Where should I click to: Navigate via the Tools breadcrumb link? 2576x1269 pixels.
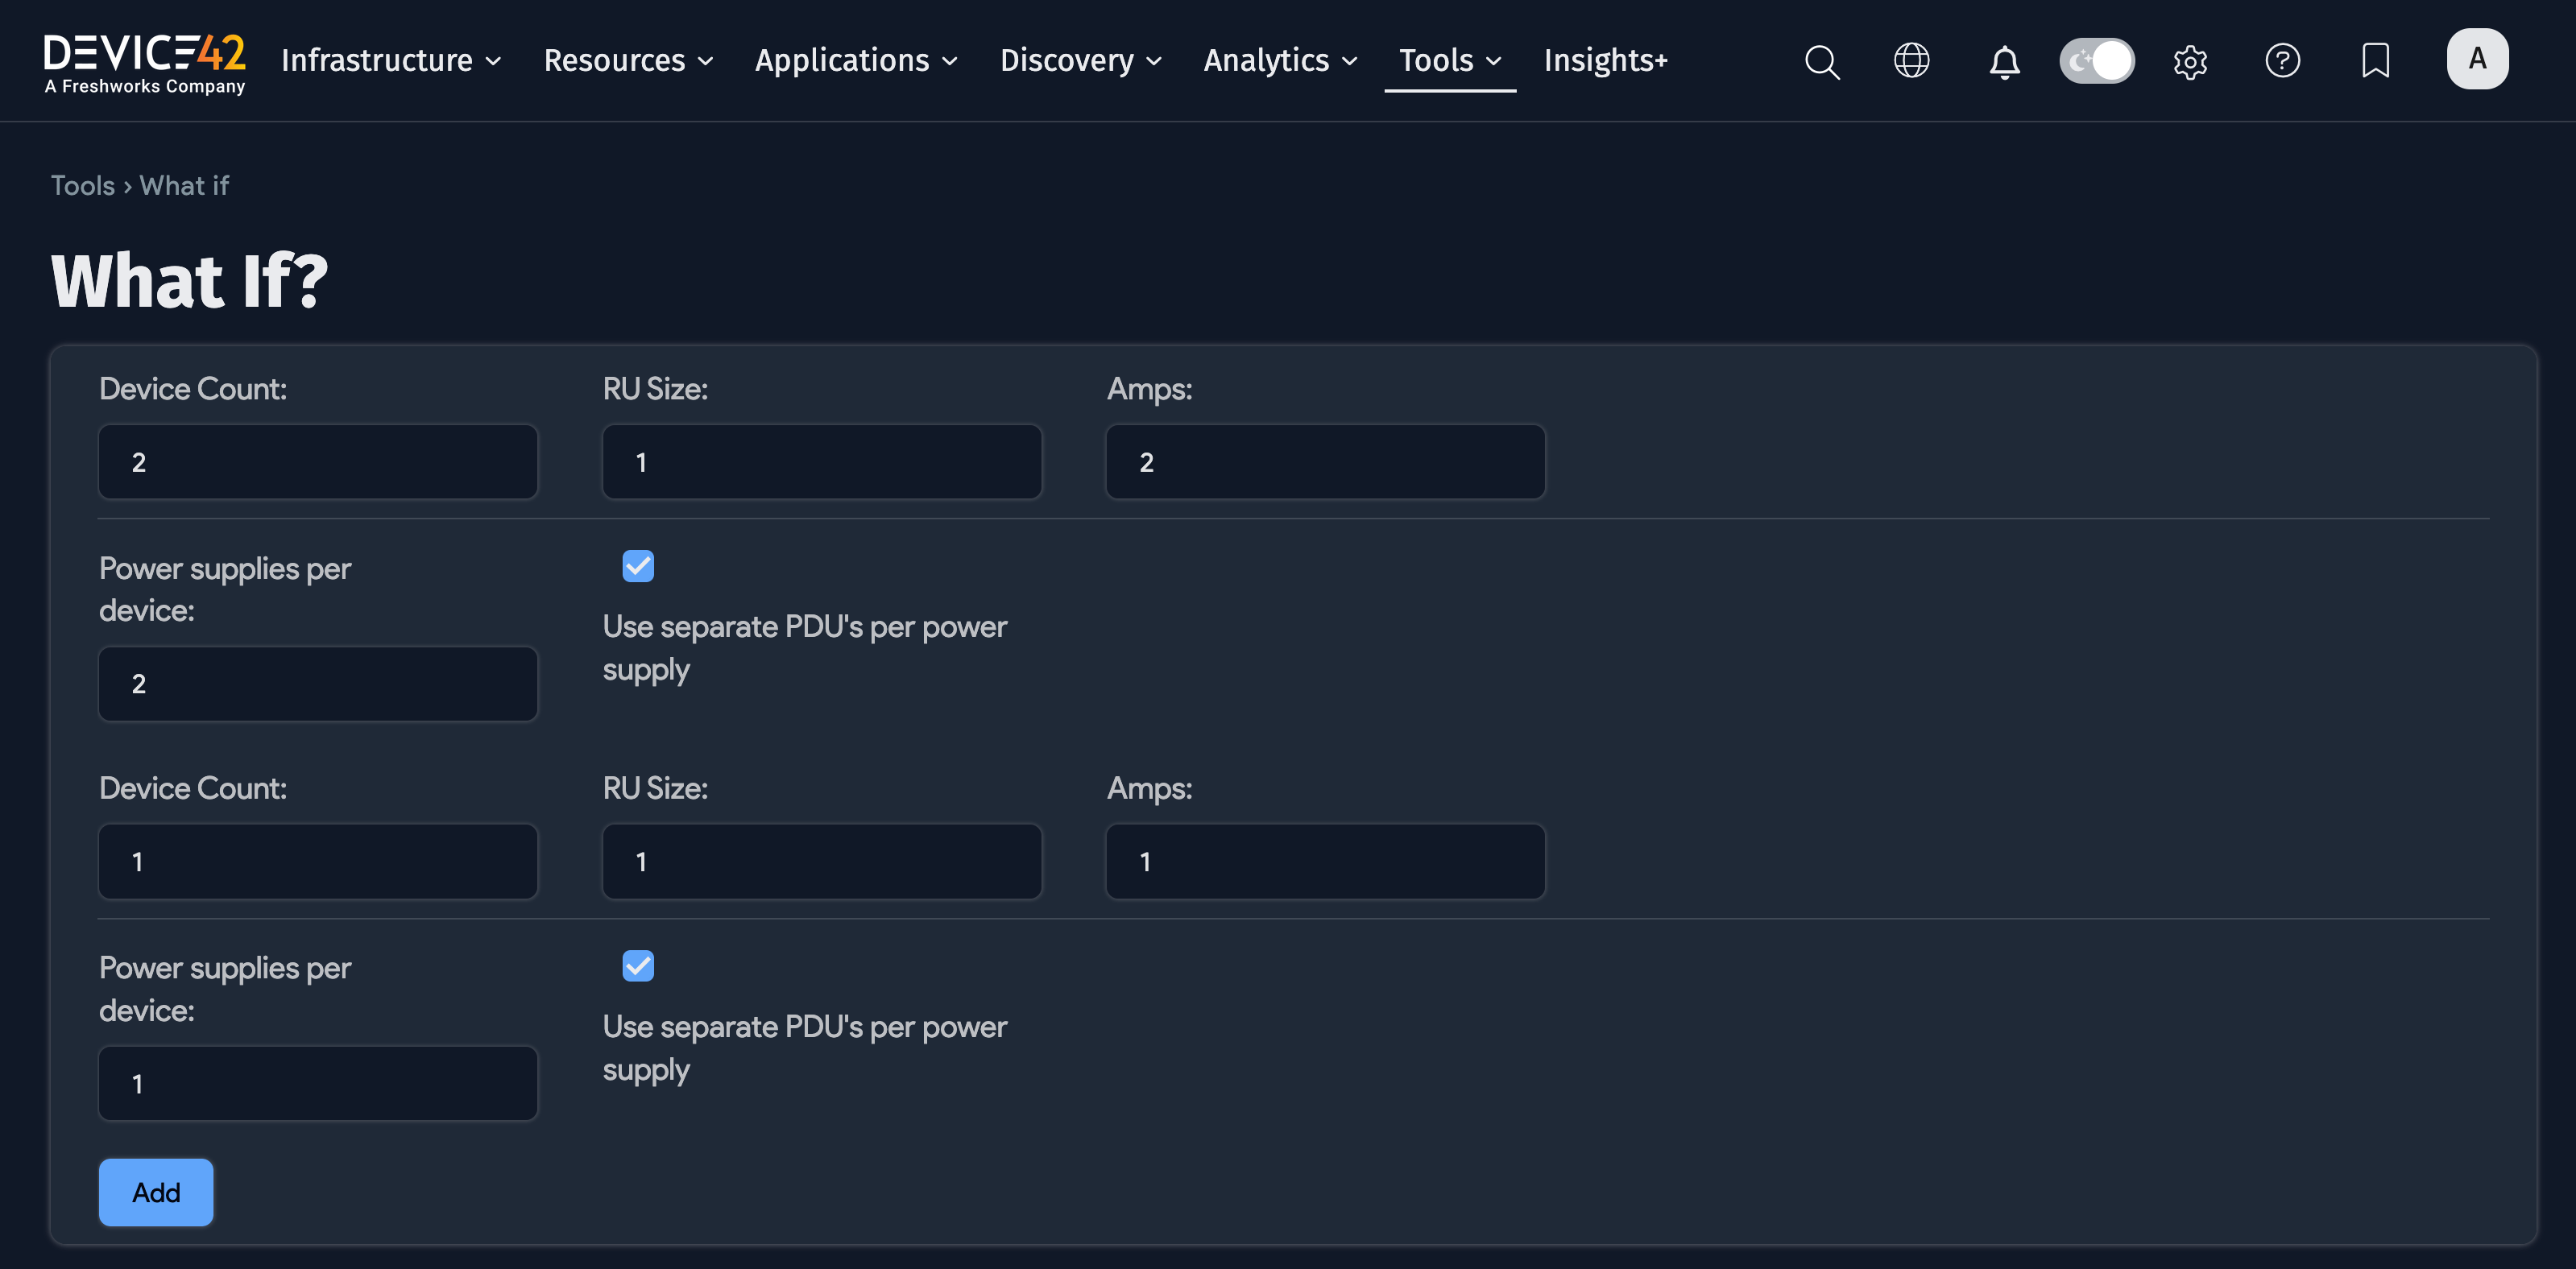pos(82,185)
